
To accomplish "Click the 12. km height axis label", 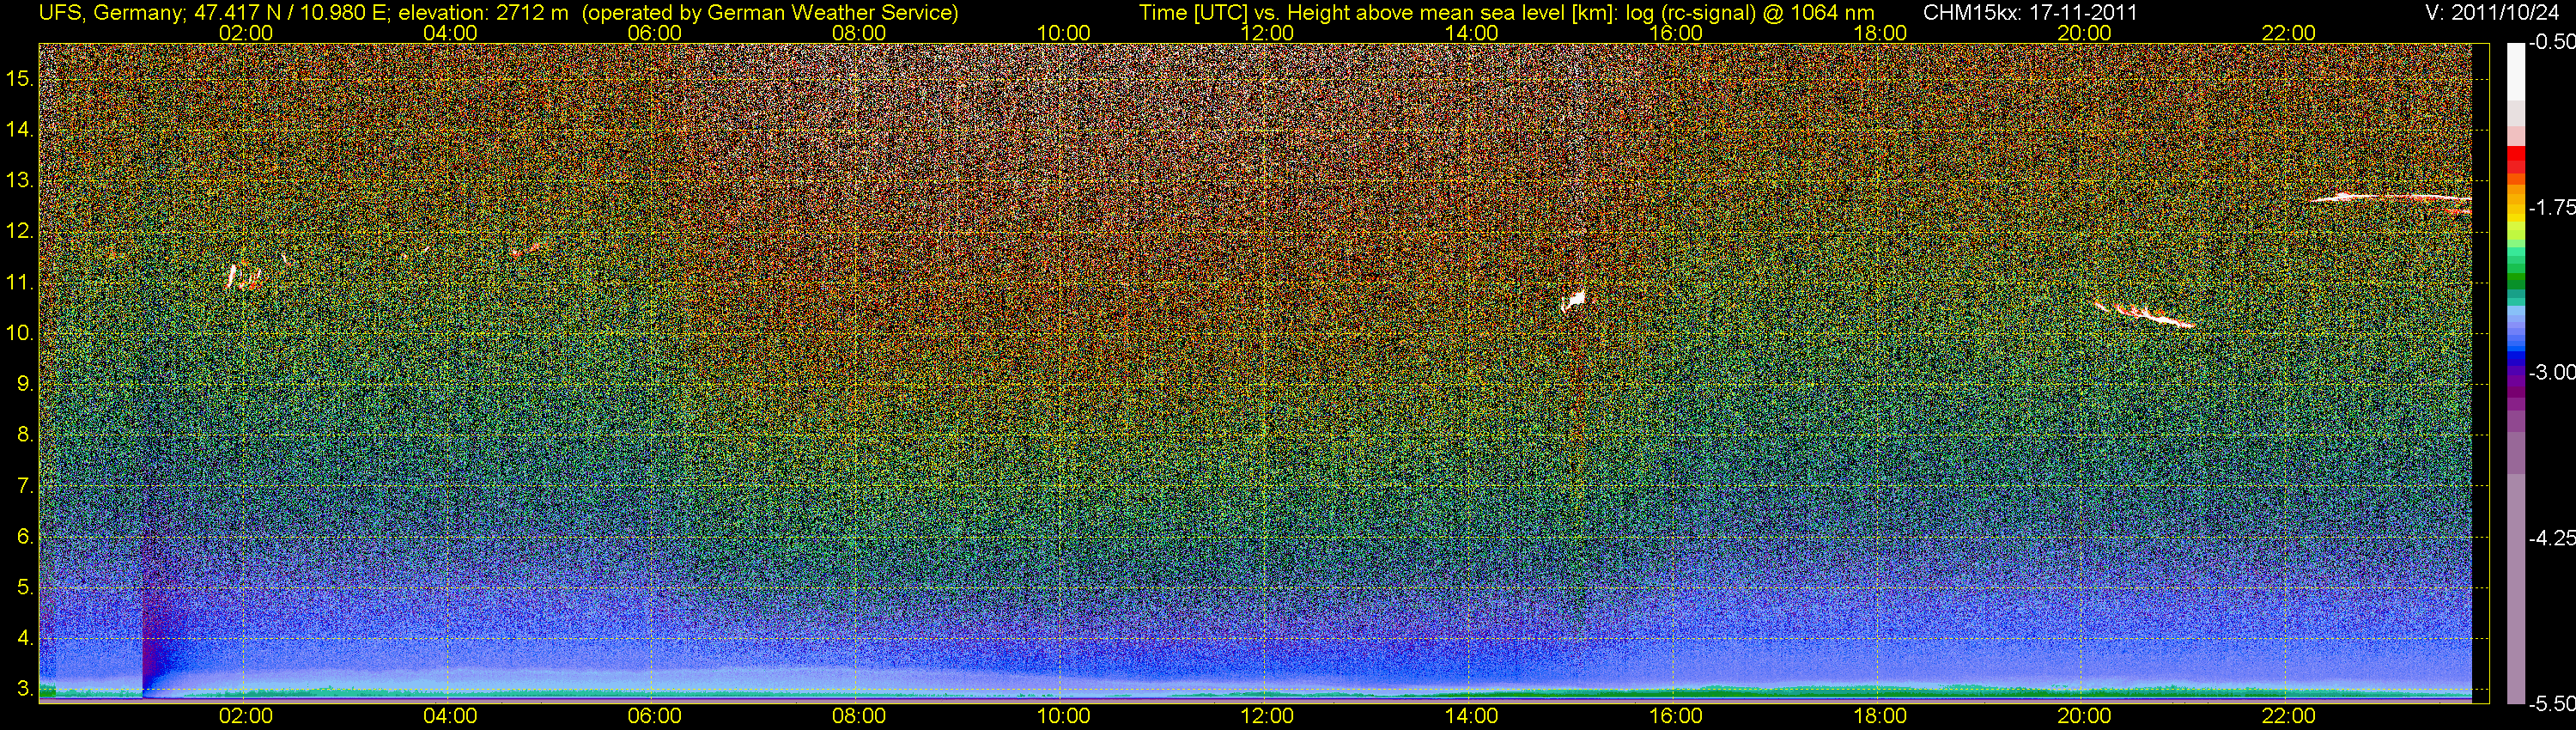I will (20, 232).
